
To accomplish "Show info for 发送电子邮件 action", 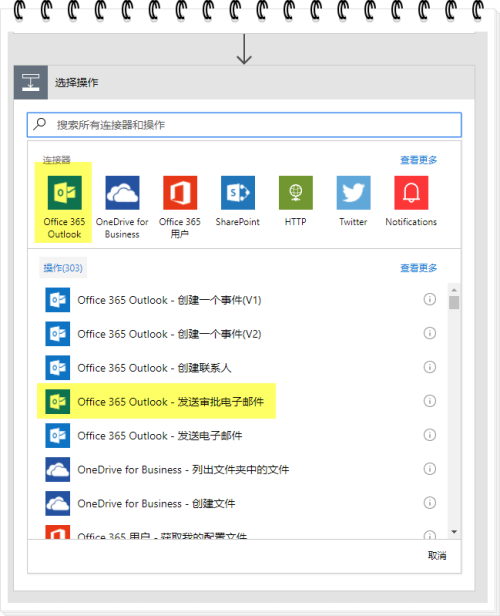I will [x=430, y=435].
